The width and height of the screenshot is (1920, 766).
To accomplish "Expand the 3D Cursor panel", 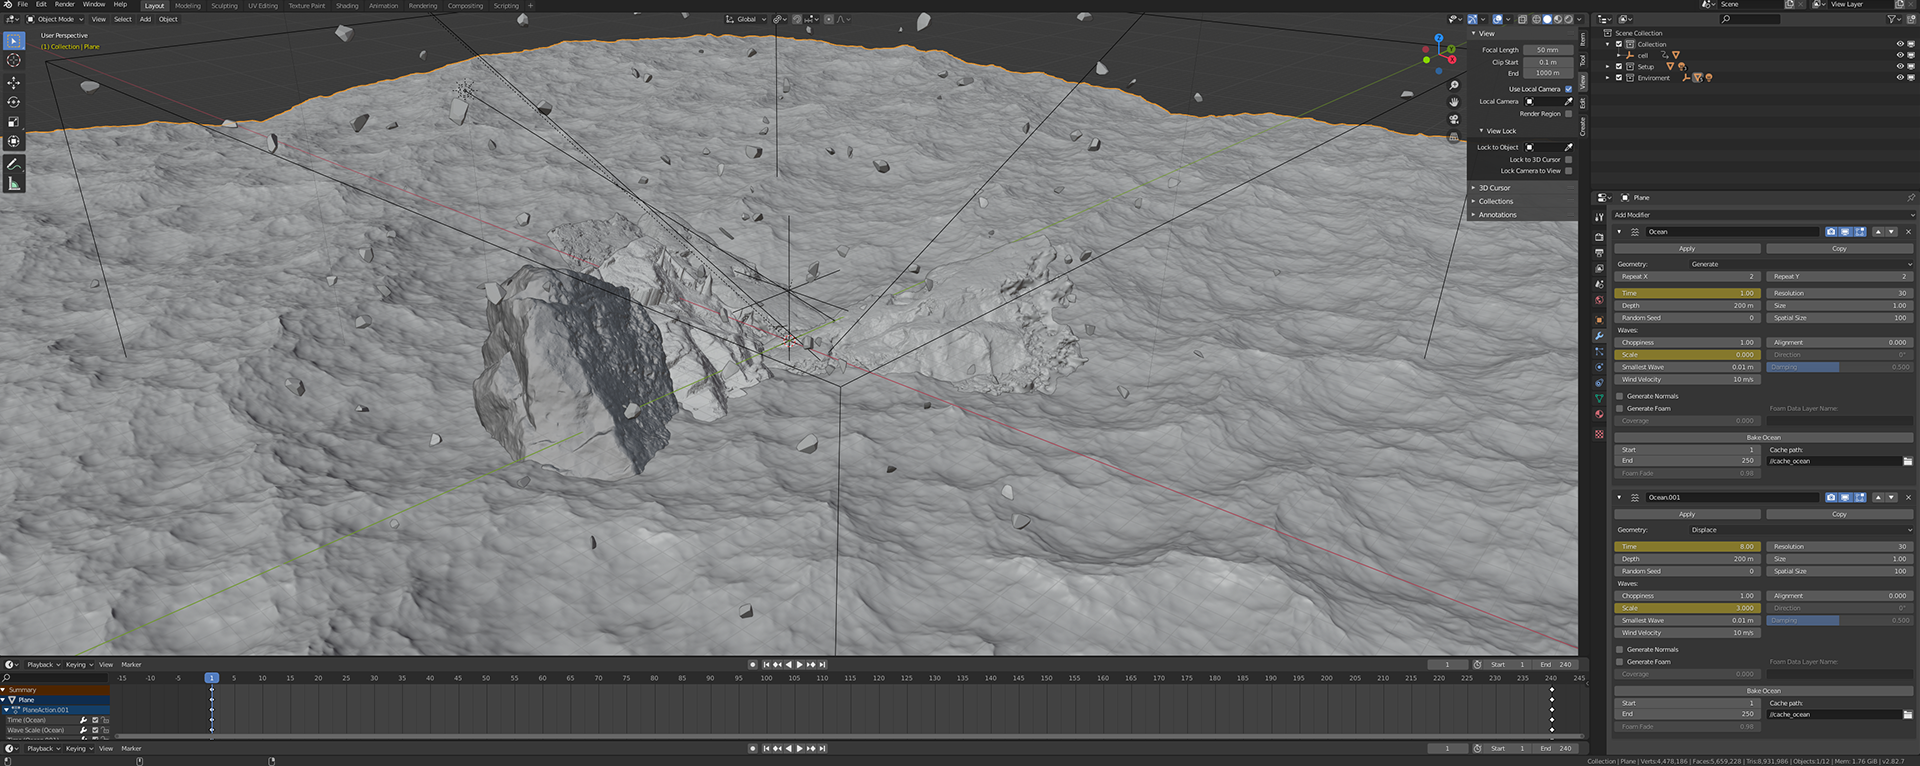I will coord(1494,188).
